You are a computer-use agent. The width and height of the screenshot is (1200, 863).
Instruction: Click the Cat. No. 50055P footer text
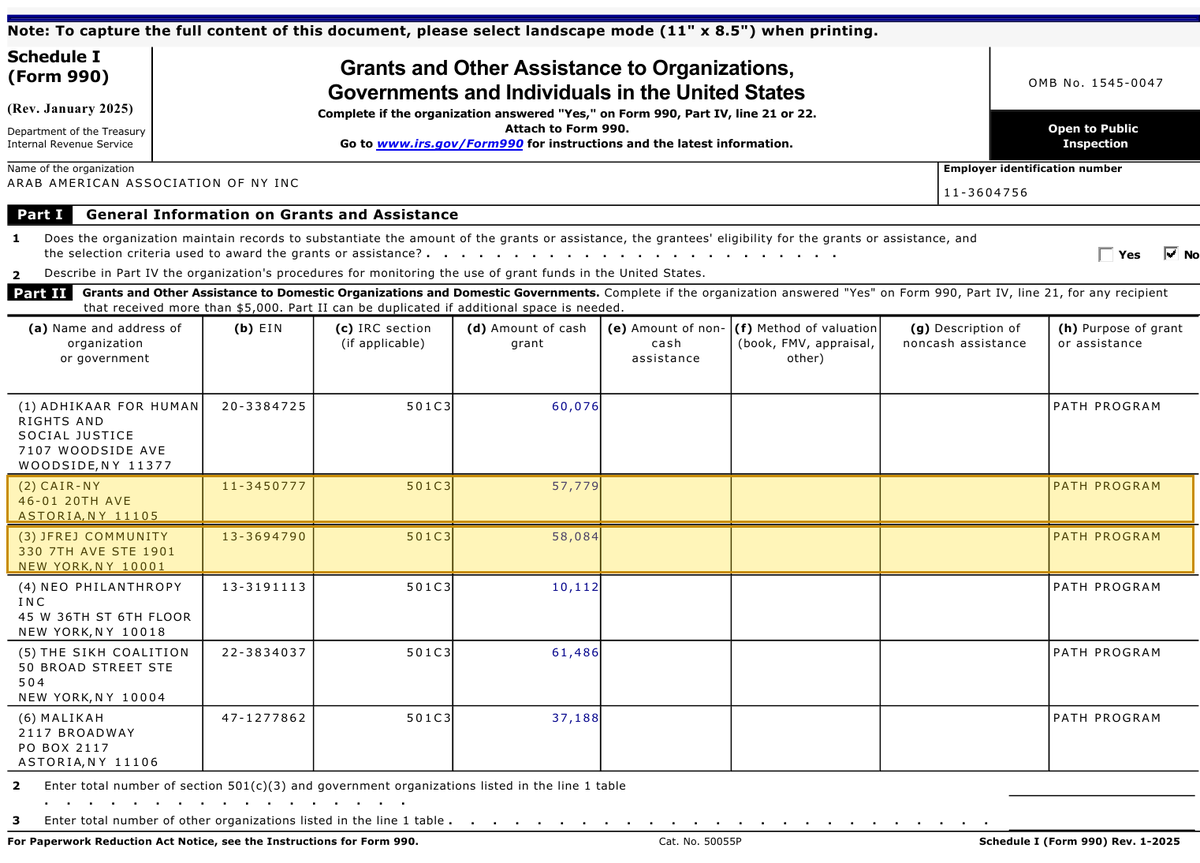pos(700,842)
